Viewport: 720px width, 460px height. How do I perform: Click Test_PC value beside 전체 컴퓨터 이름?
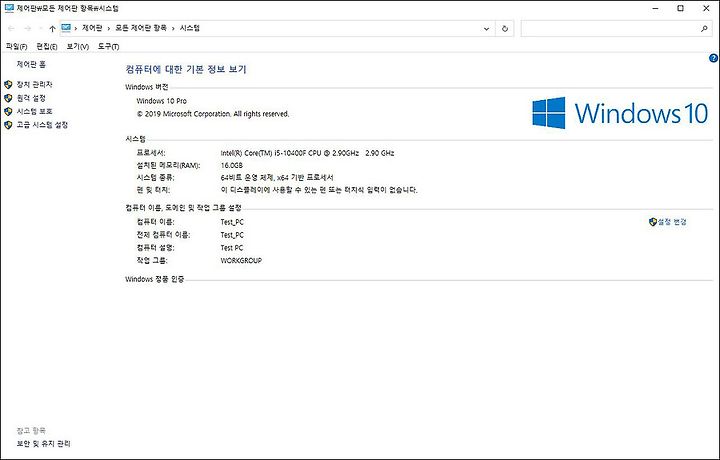tap(232, 235)
